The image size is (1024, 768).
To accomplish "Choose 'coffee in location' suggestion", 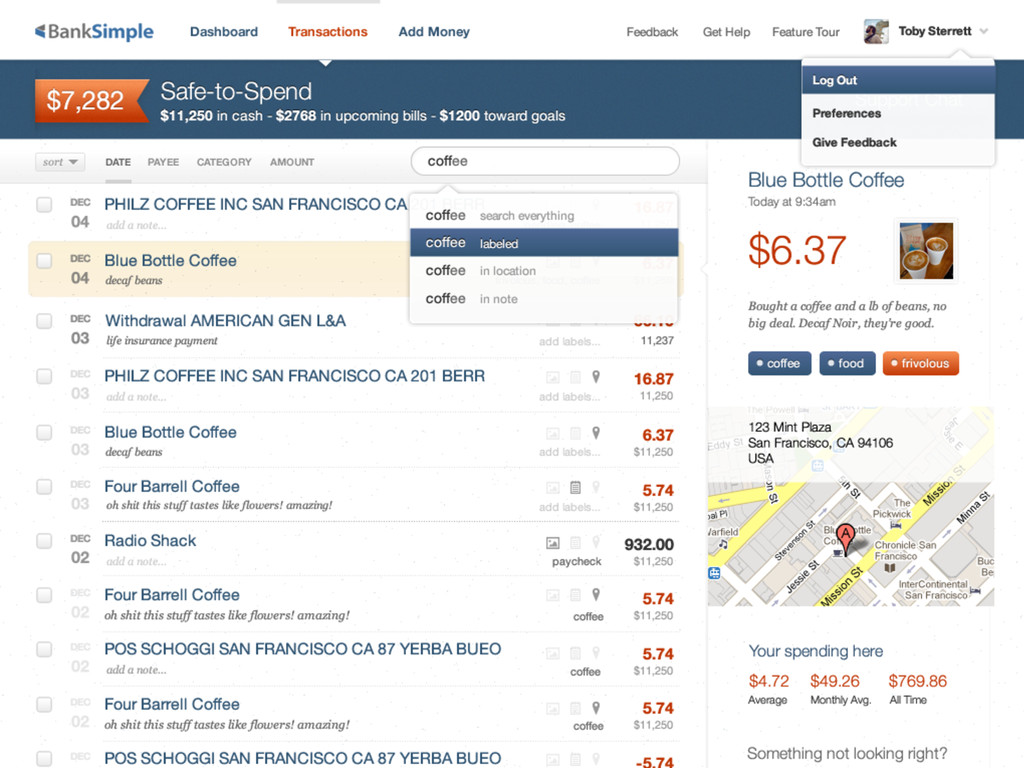I will [544, 270].
